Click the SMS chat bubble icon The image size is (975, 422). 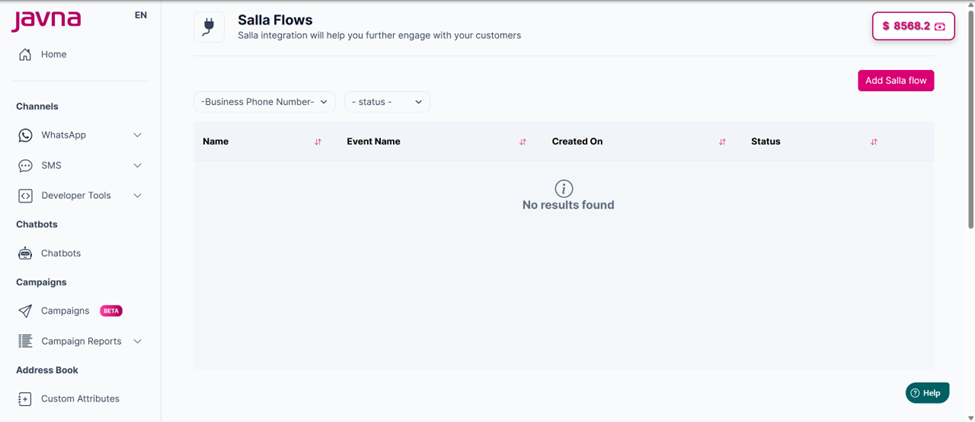pyautogui.click(x=25, y=165)
